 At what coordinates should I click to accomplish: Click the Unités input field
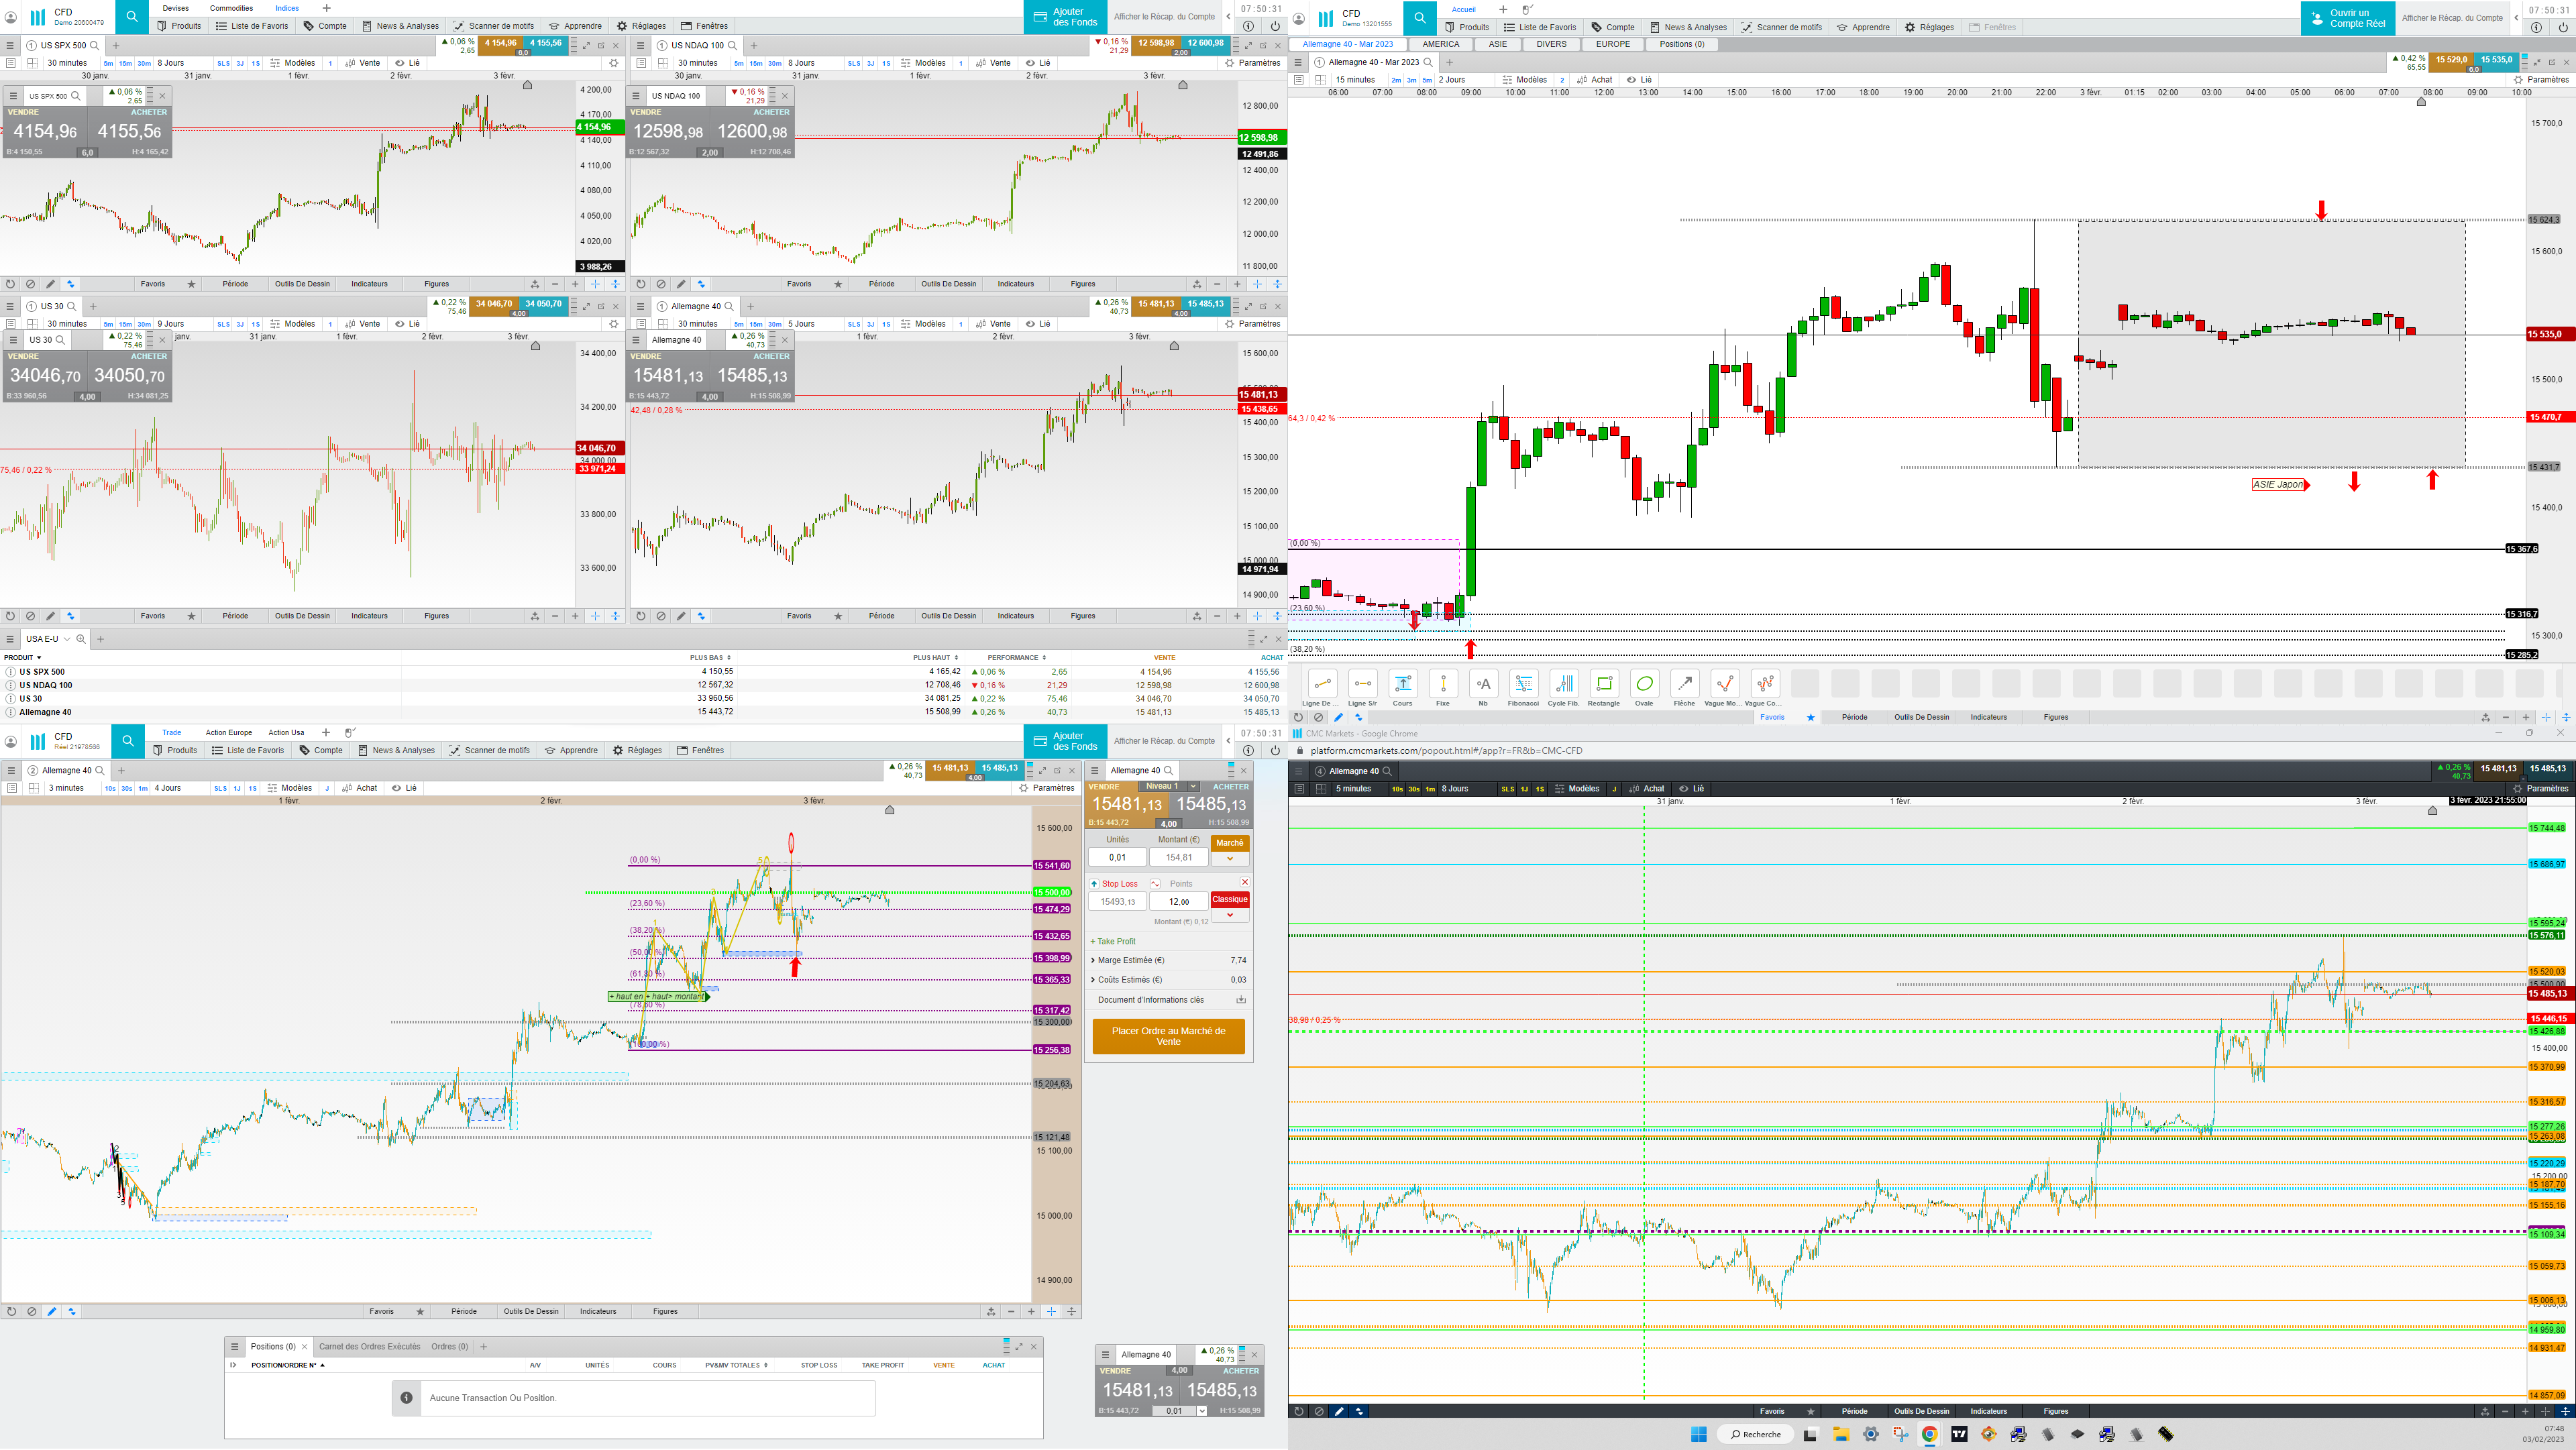coord(1117,857)
